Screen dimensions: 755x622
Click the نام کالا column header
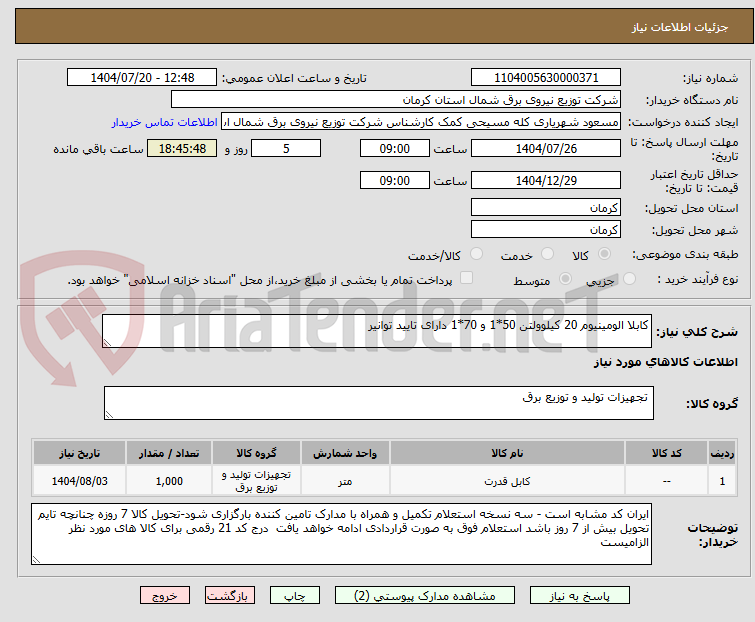[508, 453]
